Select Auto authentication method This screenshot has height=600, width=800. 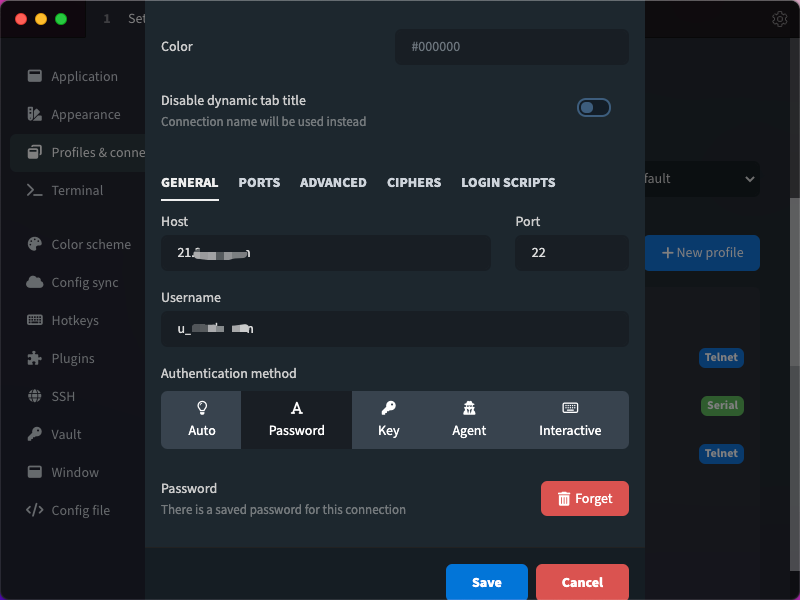click(x=201, y=420)
